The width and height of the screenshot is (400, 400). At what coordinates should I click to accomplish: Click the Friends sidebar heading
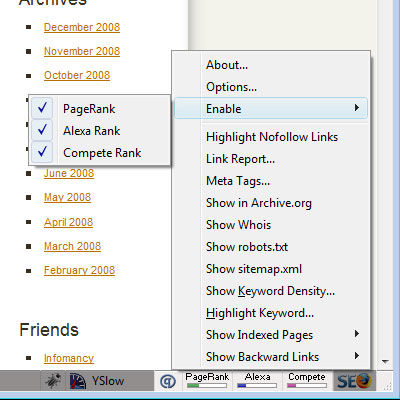click(49, 330)
